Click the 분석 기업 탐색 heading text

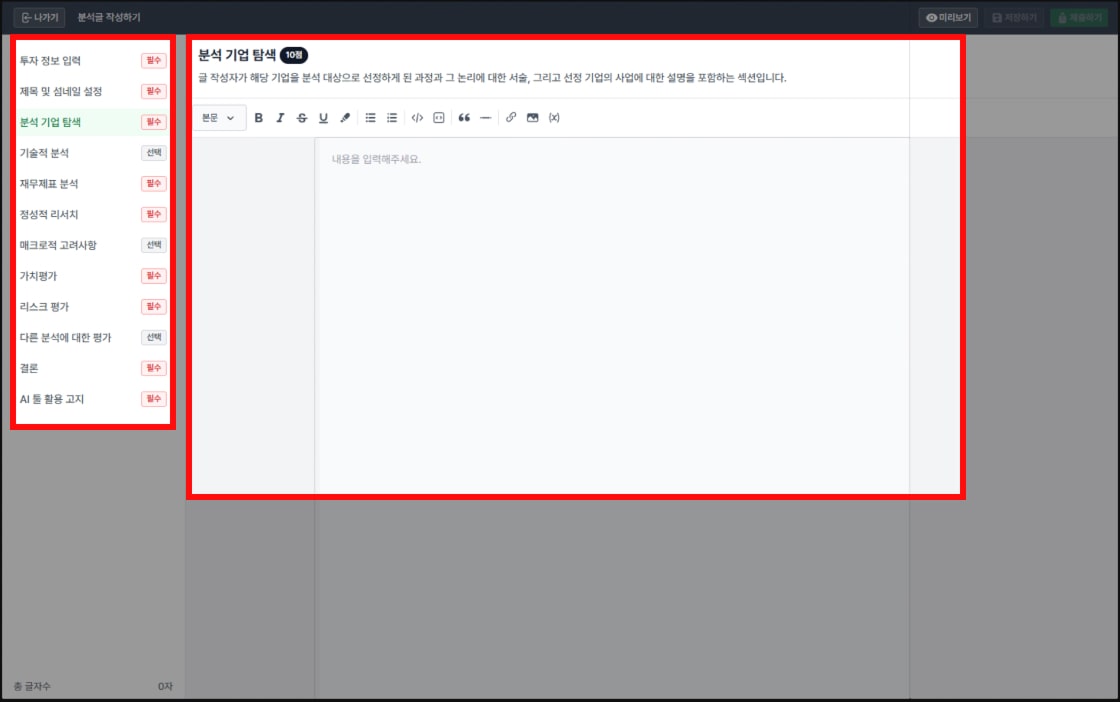pyautogui.click(x=236, y=55)
